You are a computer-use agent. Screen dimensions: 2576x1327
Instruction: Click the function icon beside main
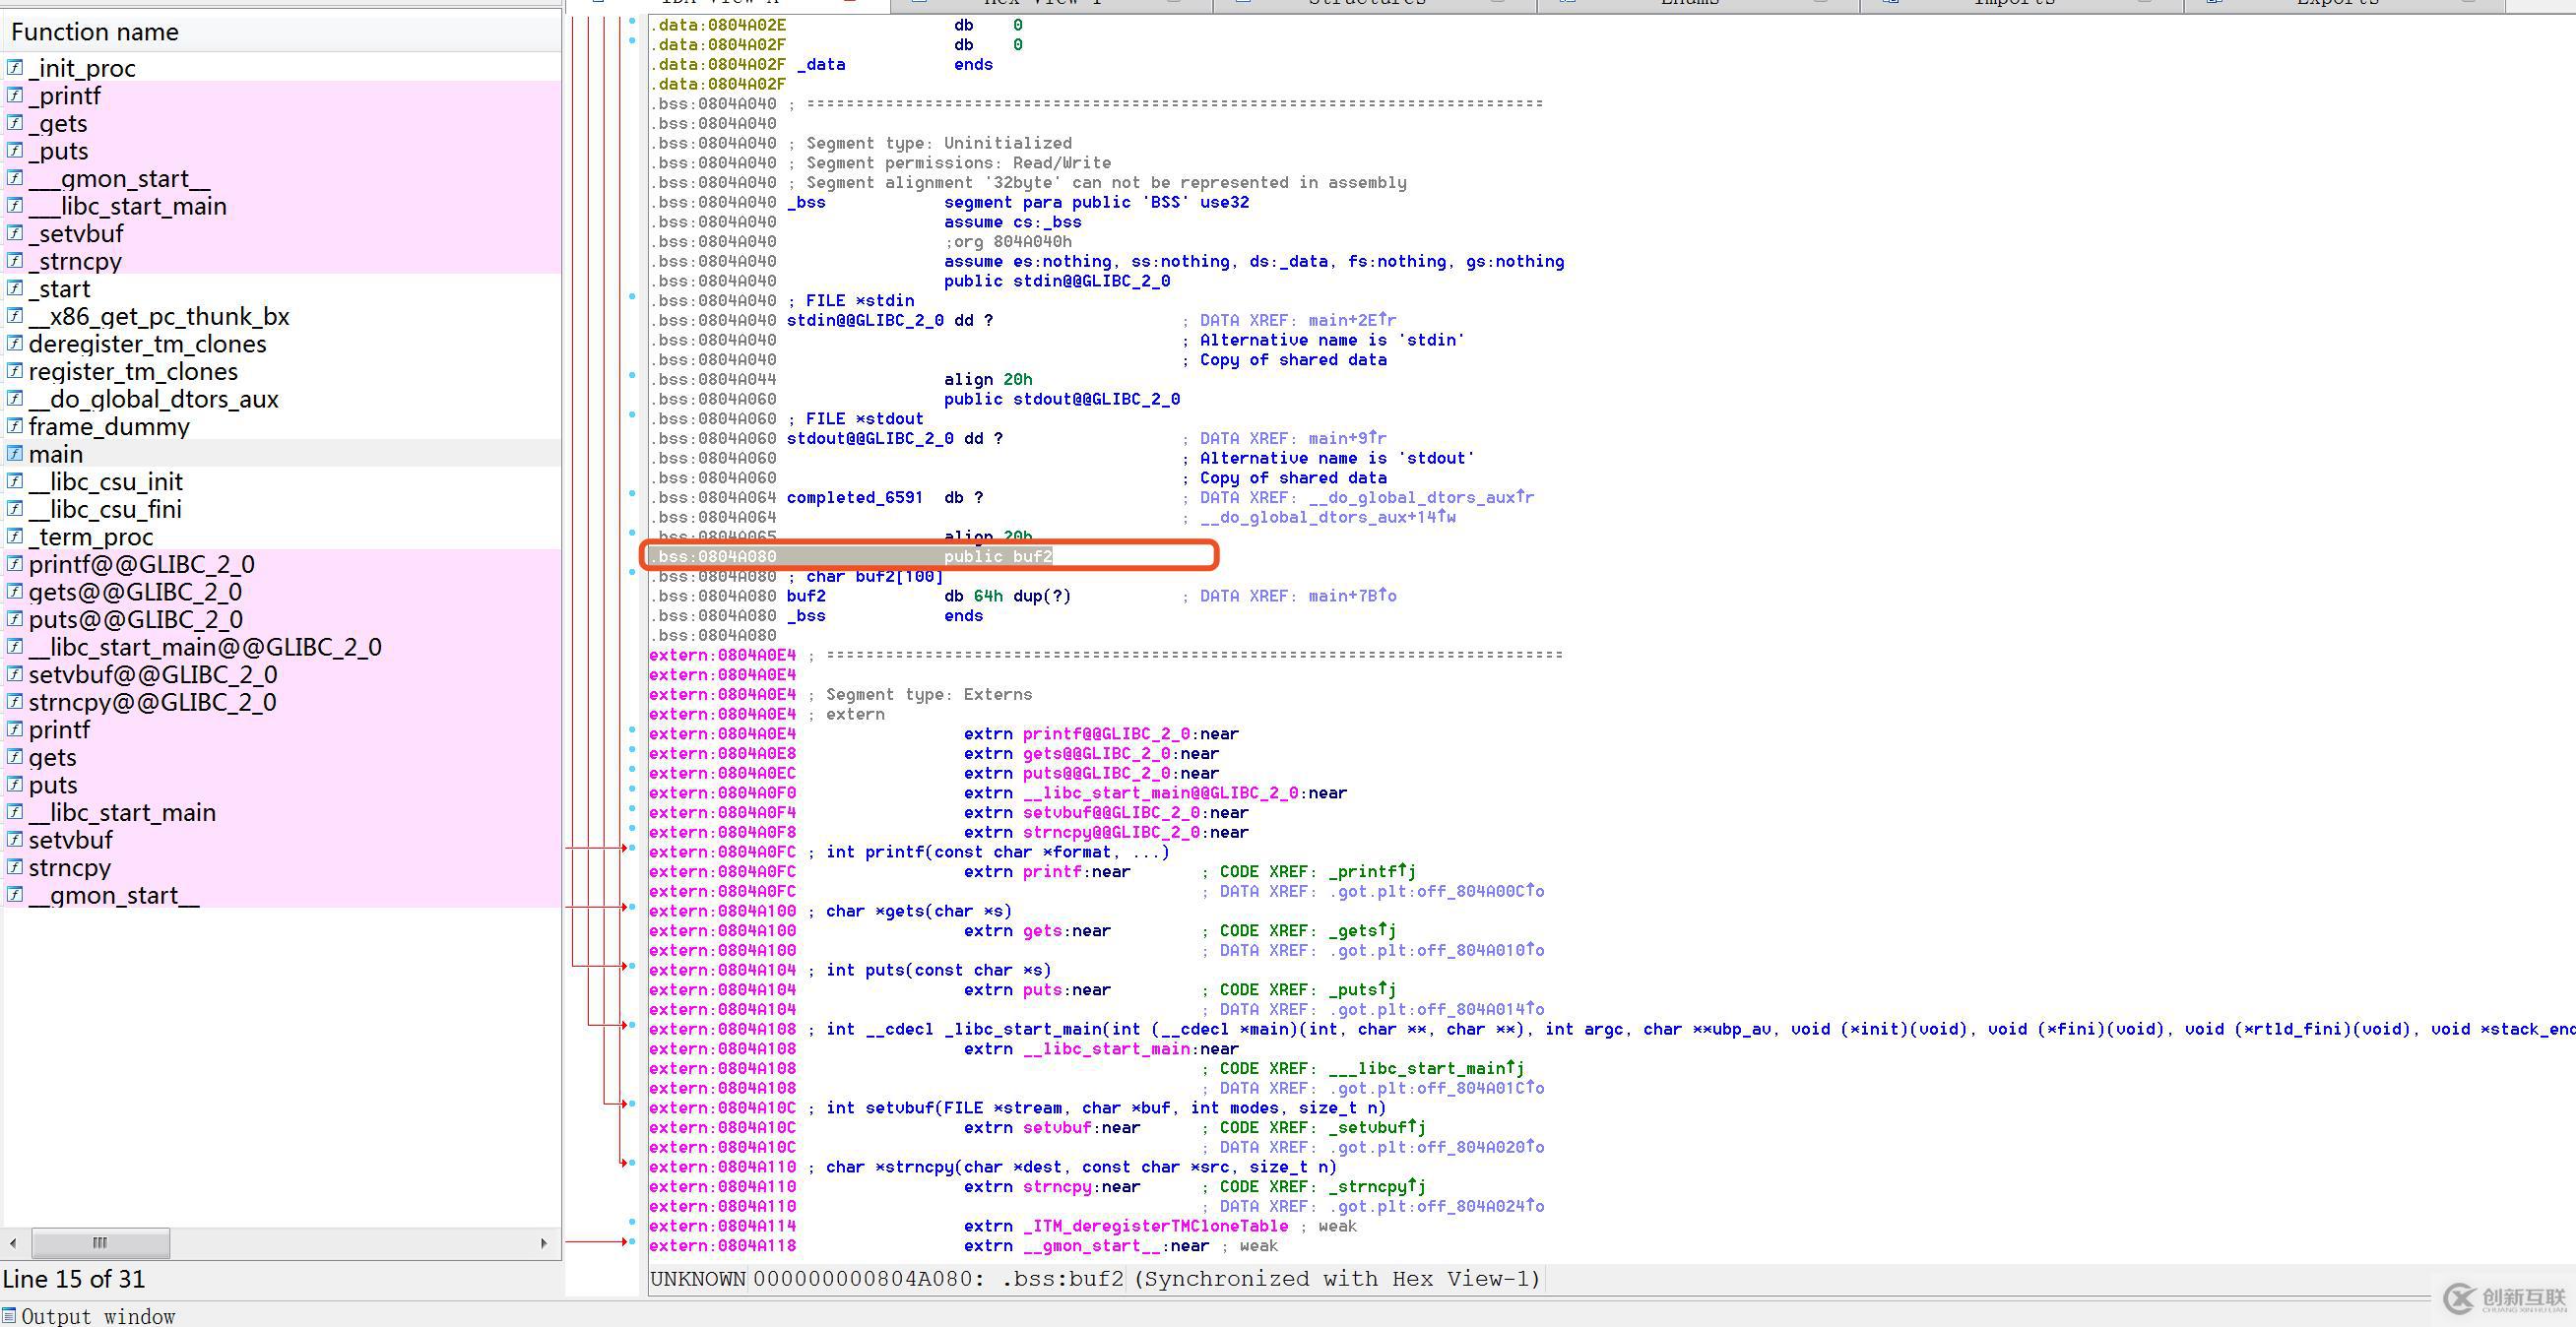(15, 453)
